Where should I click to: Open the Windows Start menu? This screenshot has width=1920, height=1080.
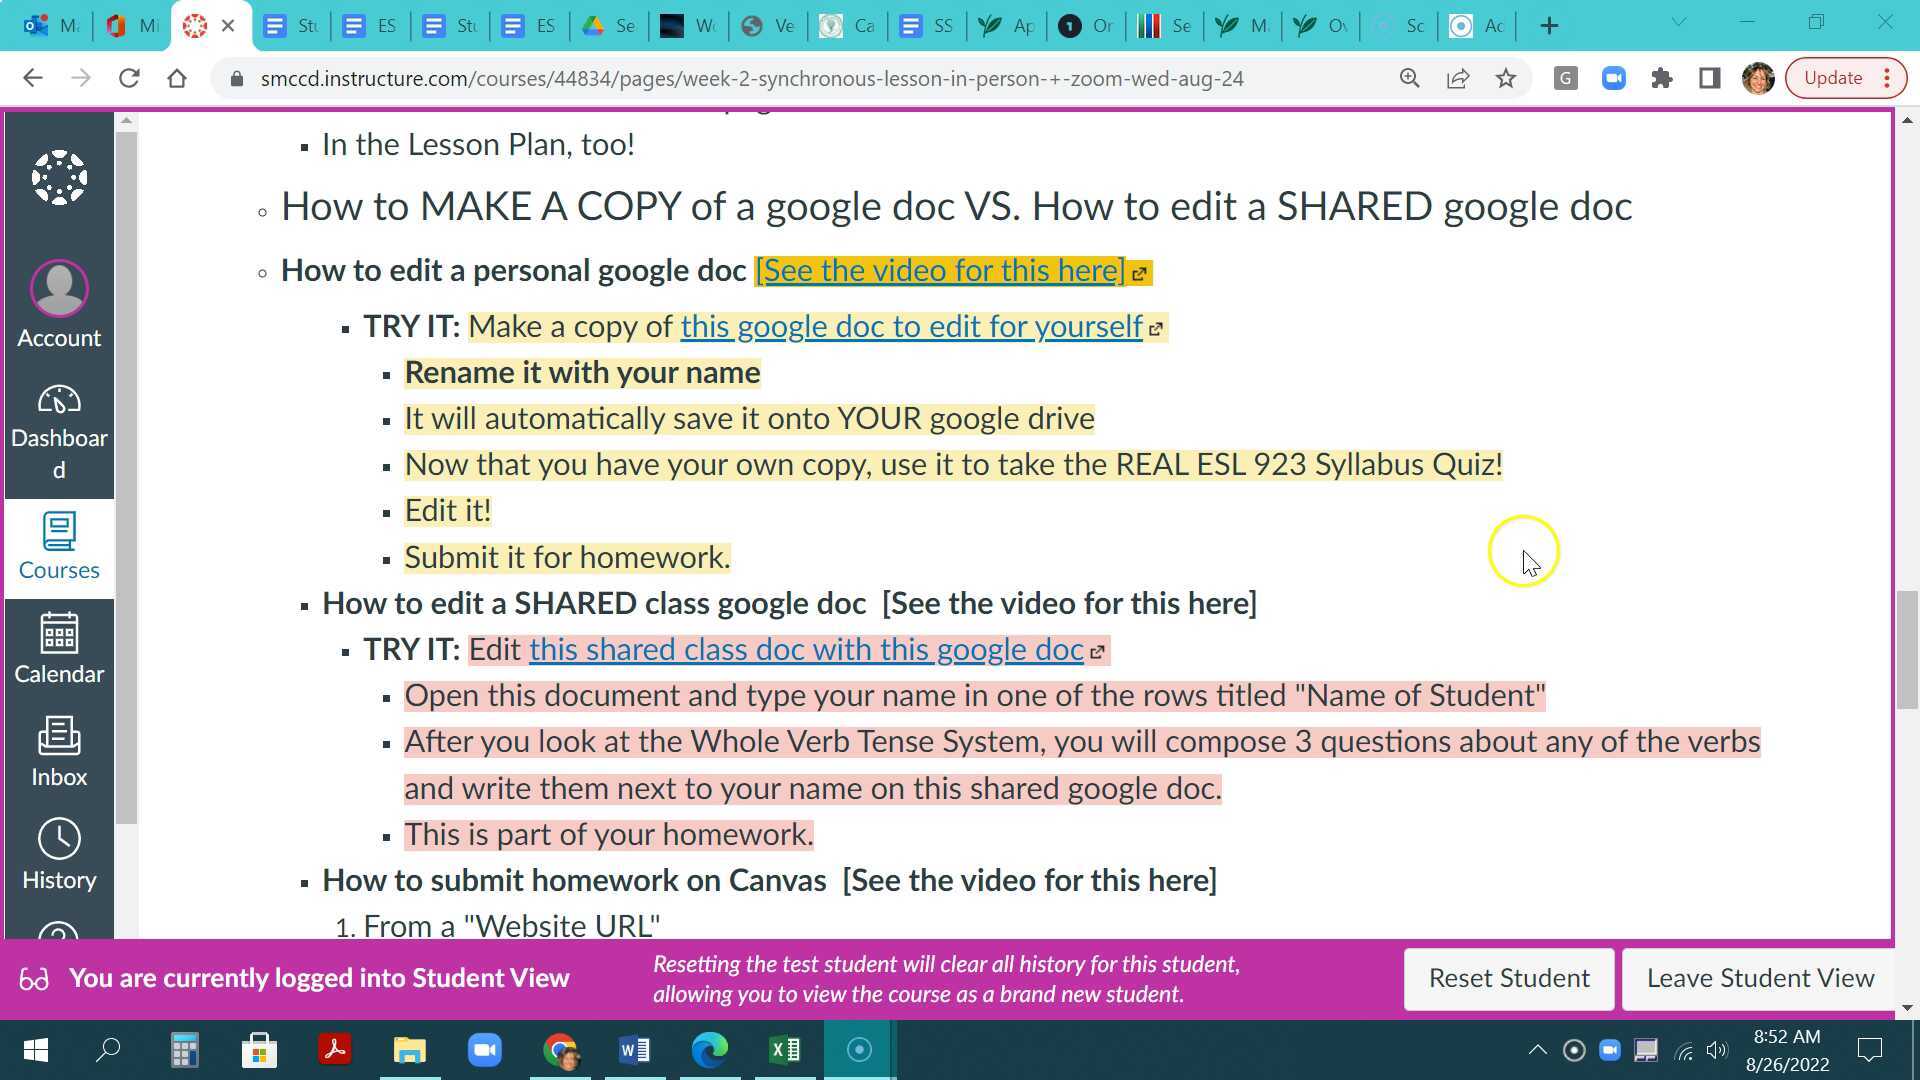35,1050
